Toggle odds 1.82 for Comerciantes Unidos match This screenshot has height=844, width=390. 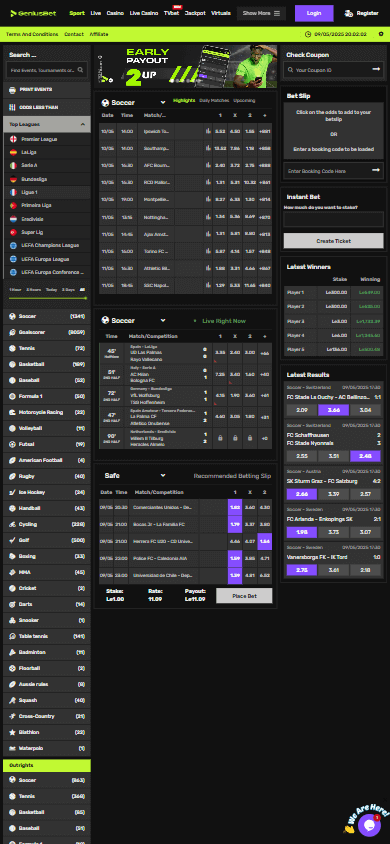pyautogui.click(x=235, y=507)
